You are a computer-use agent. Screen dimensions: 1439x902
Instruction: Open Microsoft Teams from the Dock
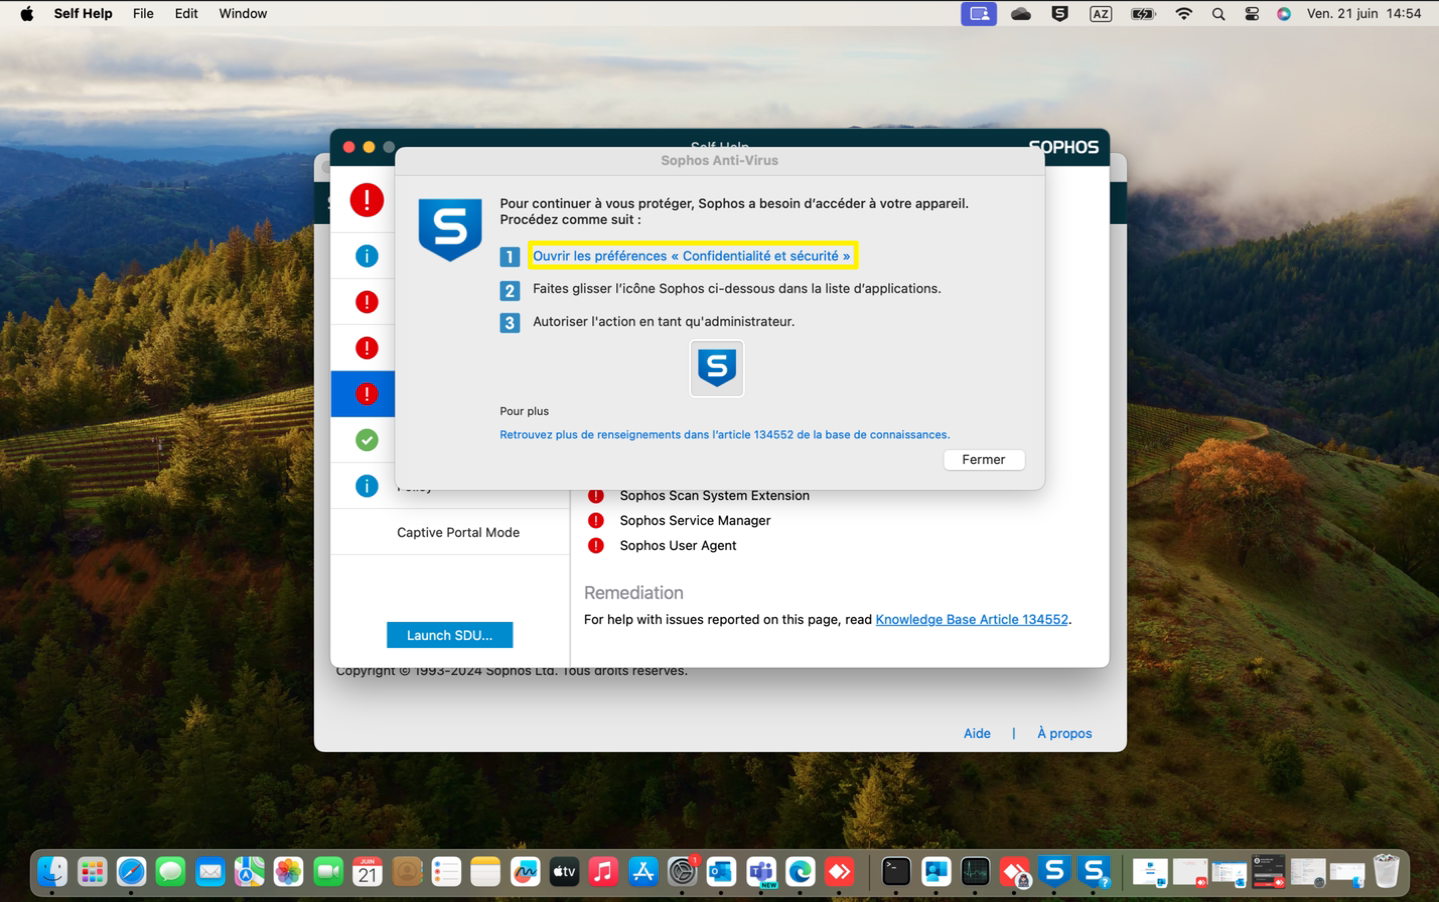click(761, 872)
